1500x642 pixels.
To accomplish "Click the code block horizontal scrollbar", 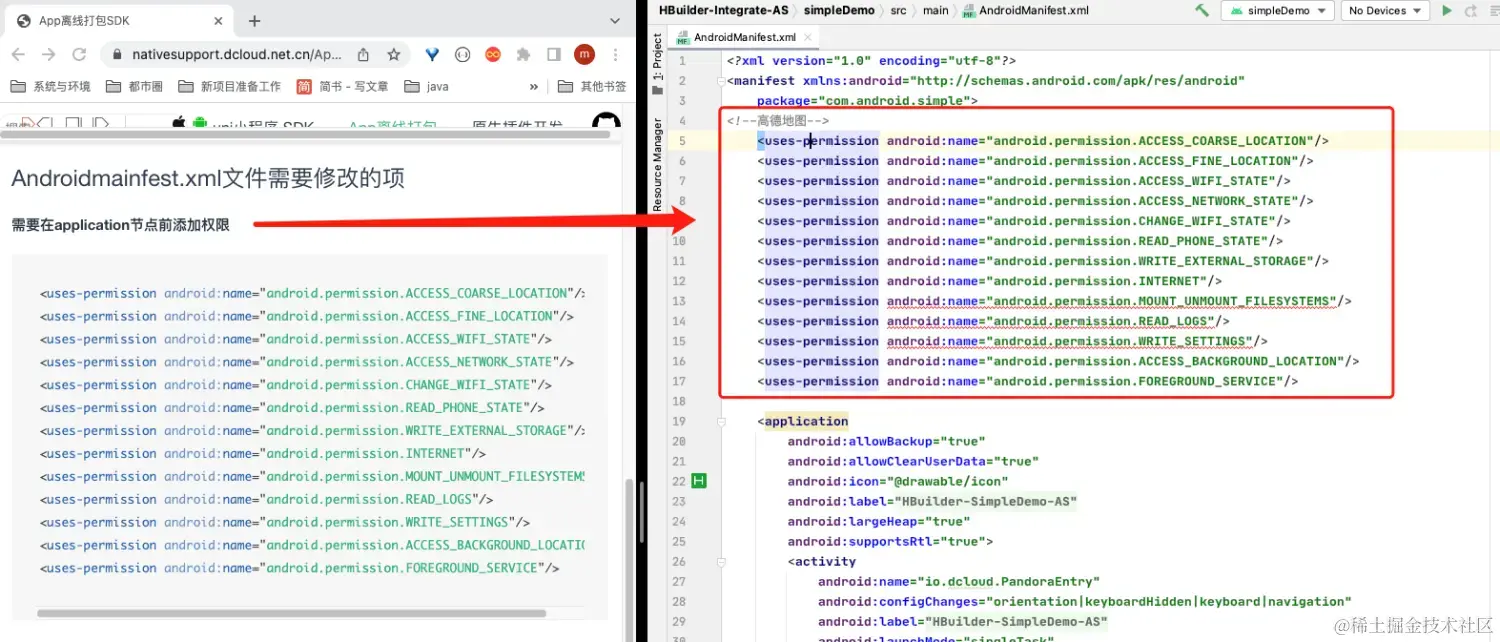I will tap(292, 613).
